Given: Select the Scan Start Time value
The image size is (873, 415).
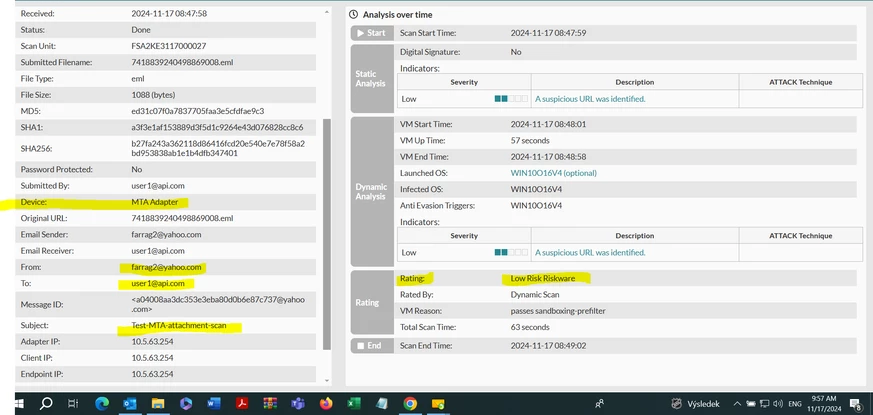Looking at the screenshot, I should click(548, 33).
